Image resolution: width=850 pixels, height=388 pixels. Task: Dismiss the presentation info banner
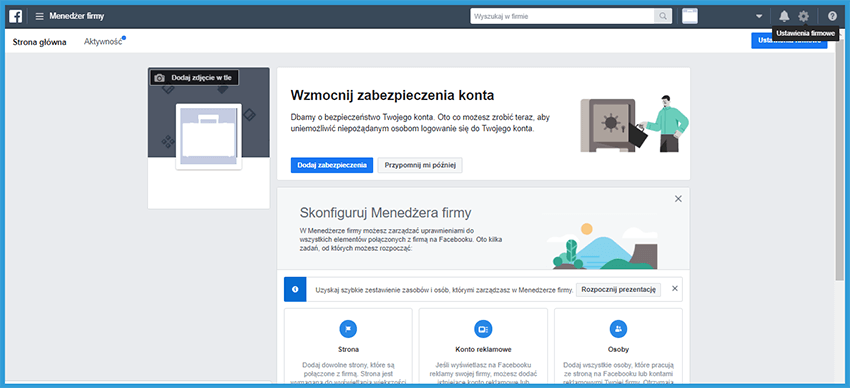click(675, 288)
